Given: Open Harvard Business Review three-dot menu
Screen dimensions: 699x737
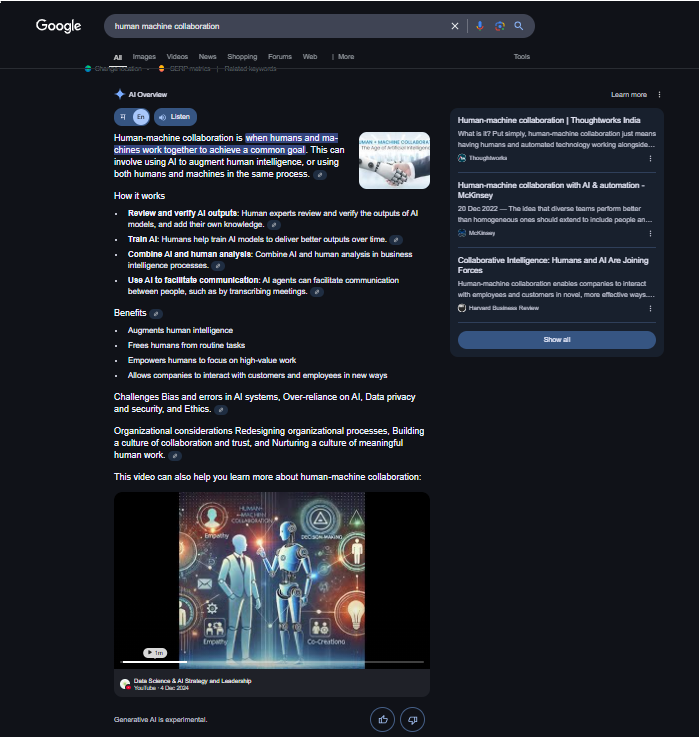Looking at the screenshot, I should point(650,309).
